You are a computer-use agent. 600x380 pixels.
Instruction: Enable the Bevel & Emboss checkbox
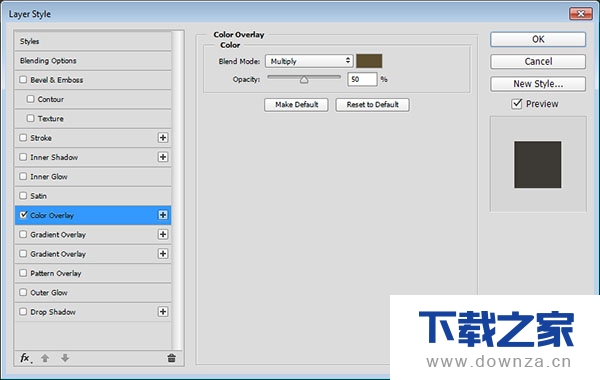pyautogui.click(x=23, y=80)
